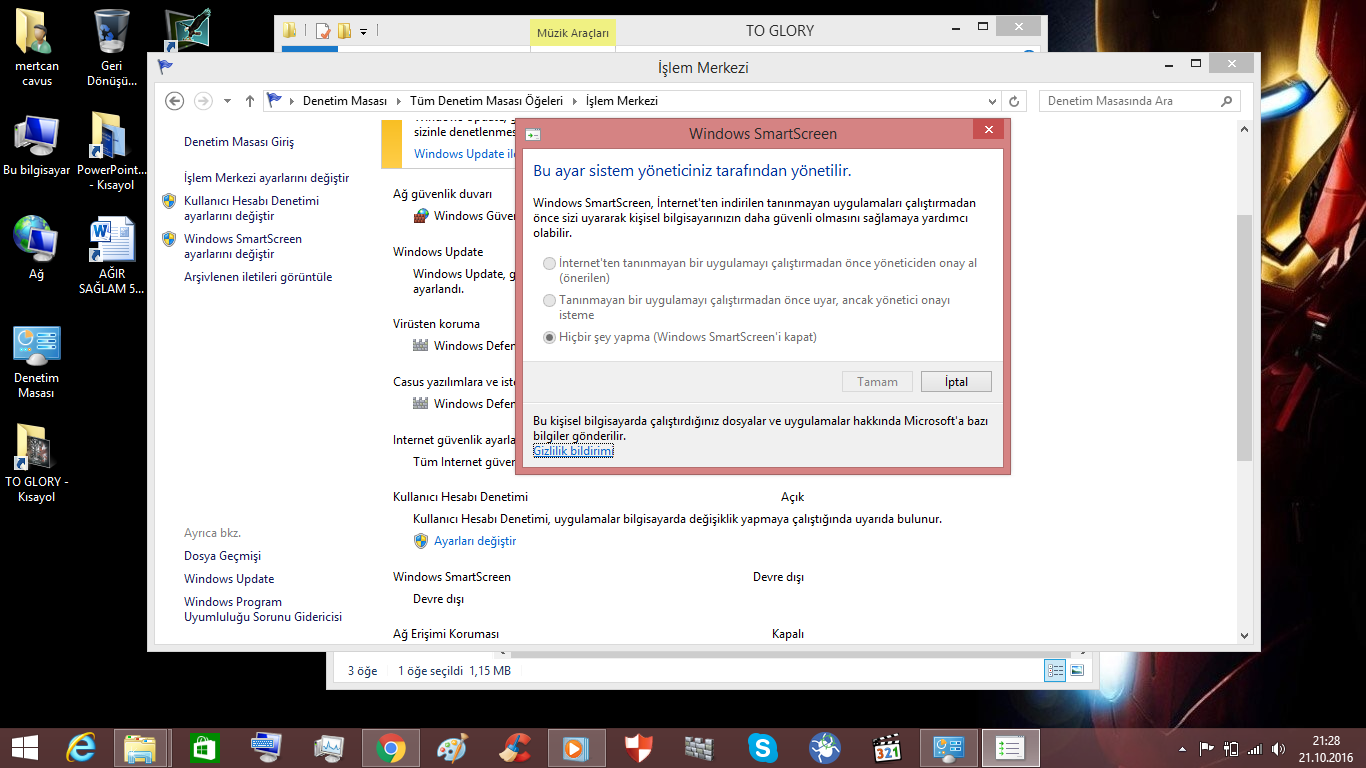Click the scrollbar up arrow in İşlem Merkezi
Viewport: 1366px width, 768px height.
point(1244,129)
